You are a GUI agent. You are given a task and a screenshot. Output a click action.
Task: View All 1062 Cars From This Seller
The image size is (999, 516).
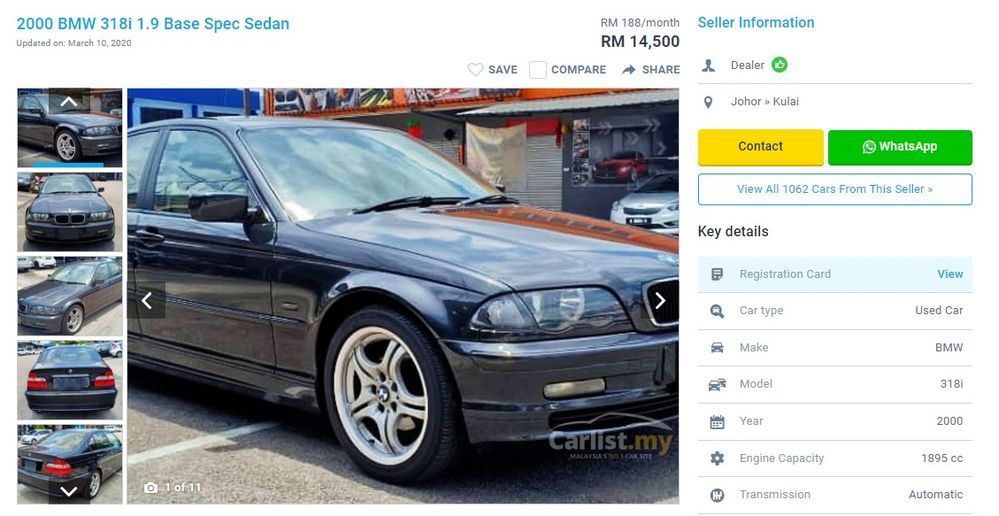[x=835, y=189]
